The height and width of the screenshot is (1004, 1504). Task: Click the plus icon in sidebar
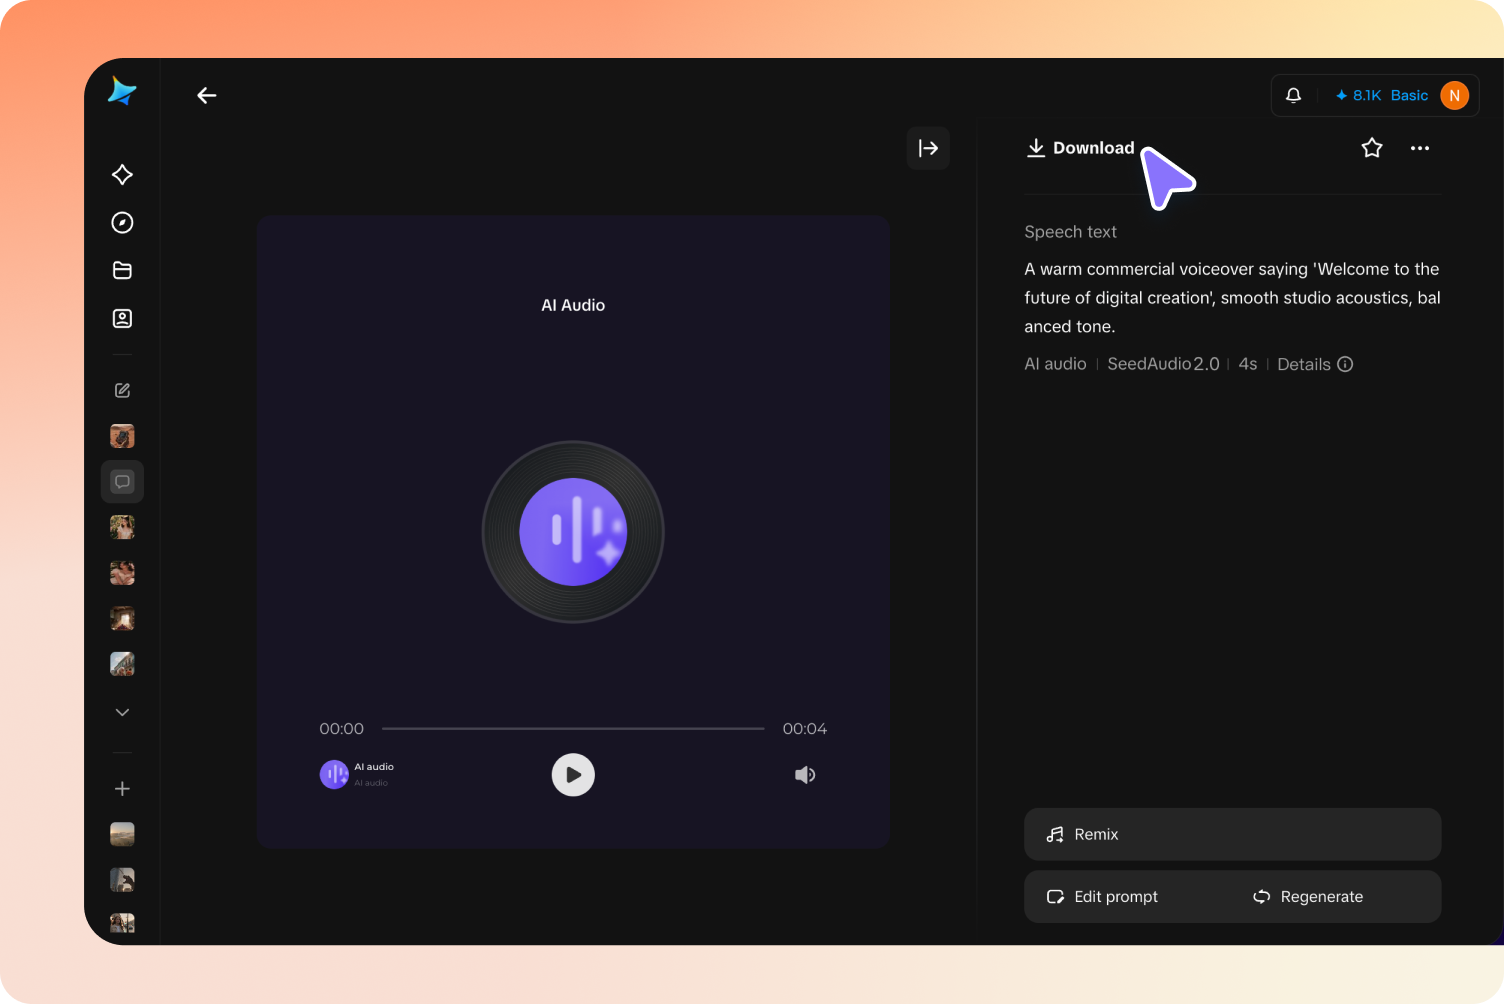[122, 789]
